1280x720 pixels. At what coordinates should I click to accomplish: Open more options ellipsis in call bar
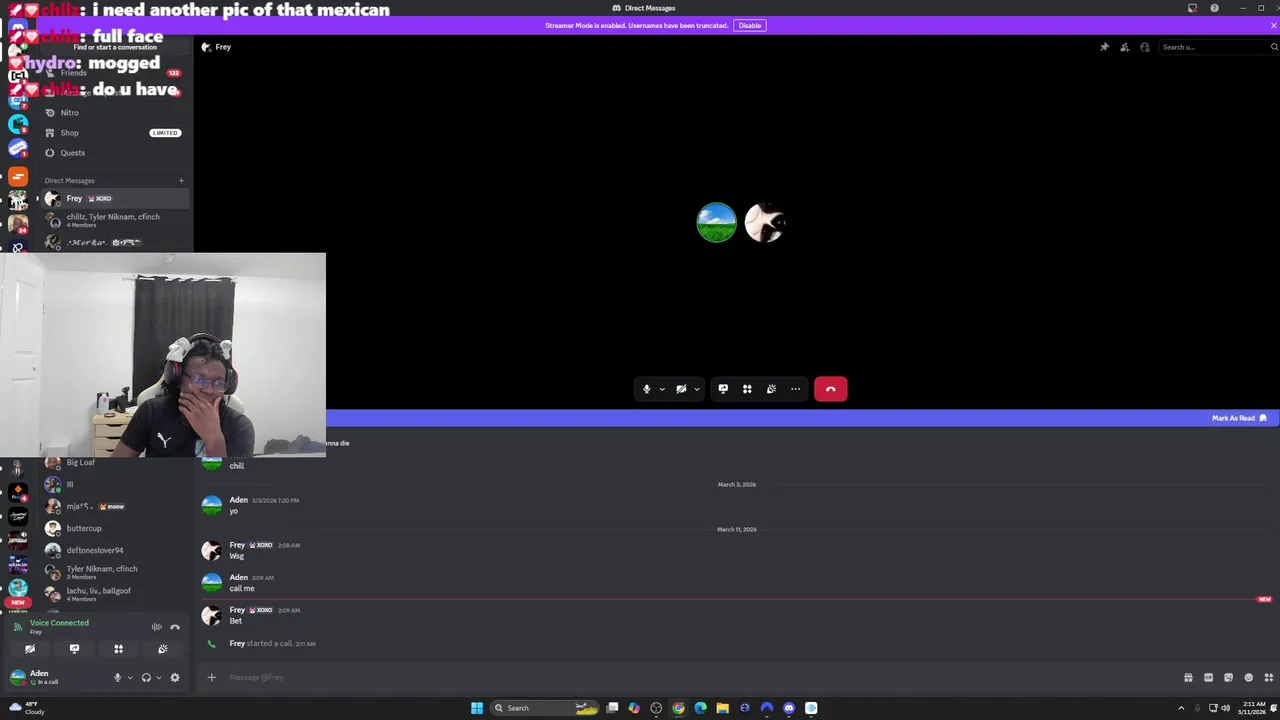pos(795,389)
